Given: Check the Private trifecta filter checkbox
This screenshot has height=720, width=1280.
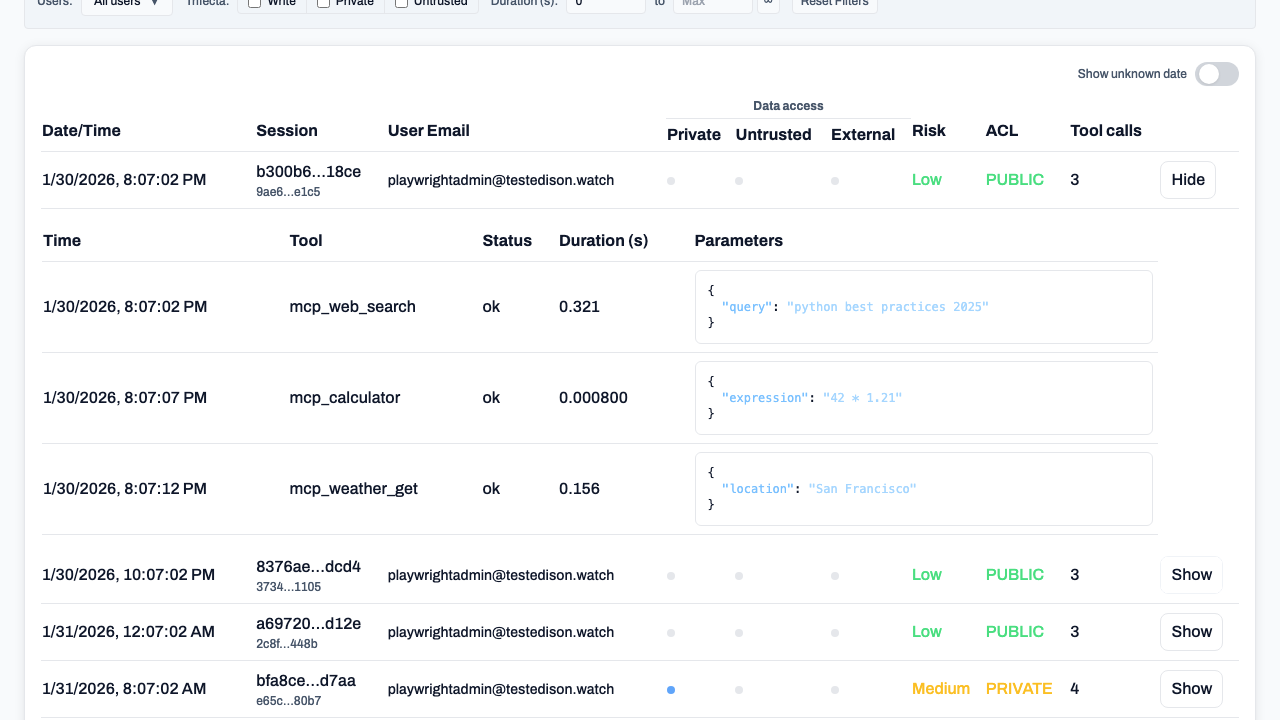Looking at the screenshot, I should [324, 3].
